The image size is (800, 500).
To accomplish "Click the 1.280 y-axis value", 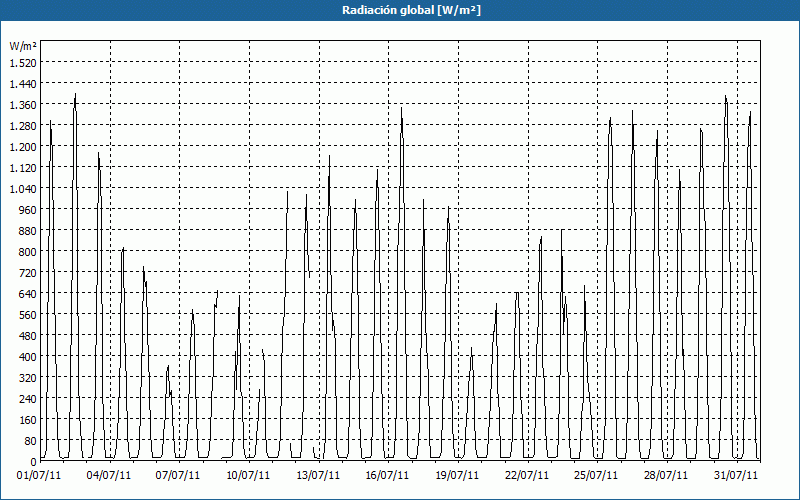I will tap(23, 126).
